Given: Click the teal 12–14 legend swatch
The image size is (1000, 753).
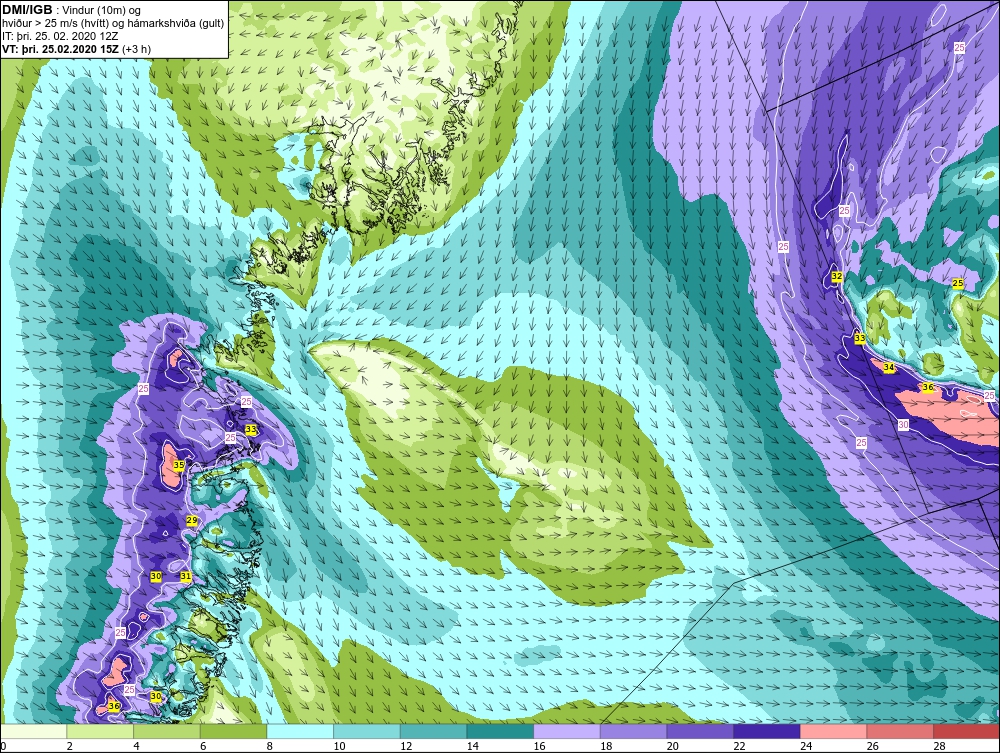Looking at the screenshot, I should (x=433, y=731).
